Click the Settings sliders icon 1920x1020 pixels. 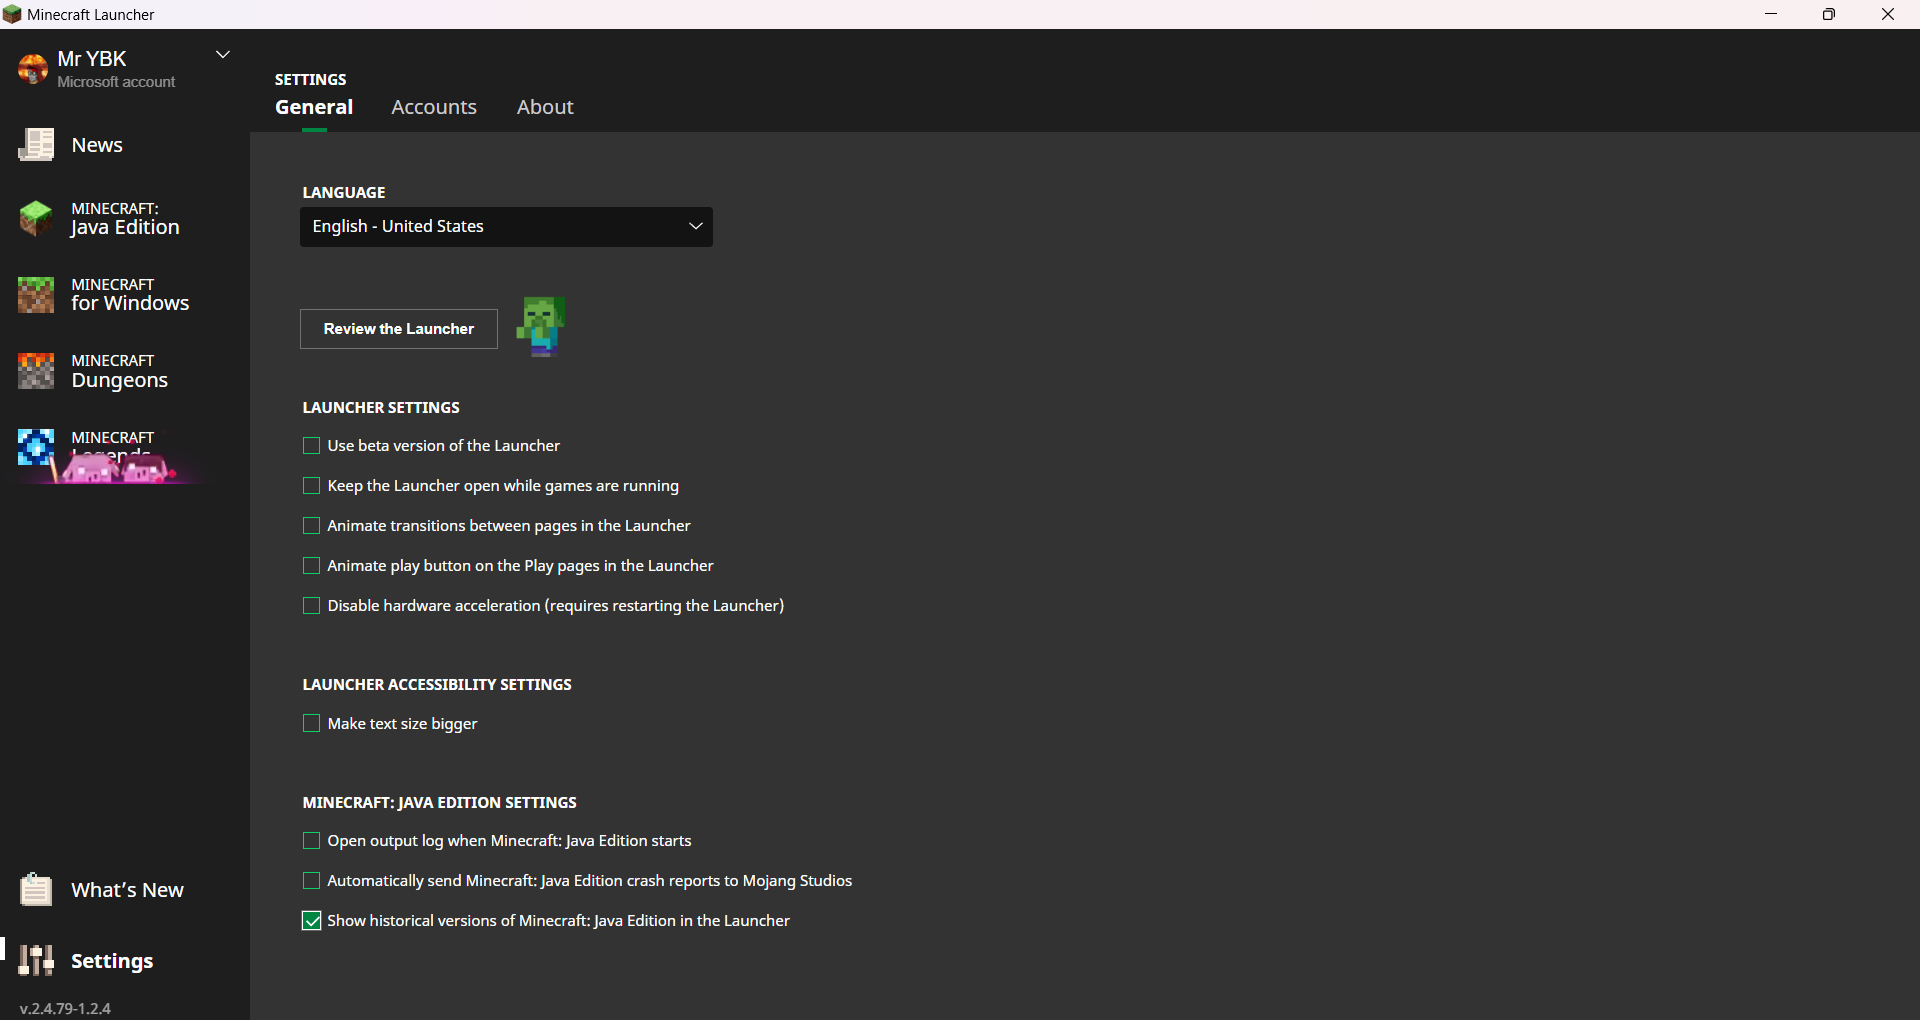click(37, 960)
